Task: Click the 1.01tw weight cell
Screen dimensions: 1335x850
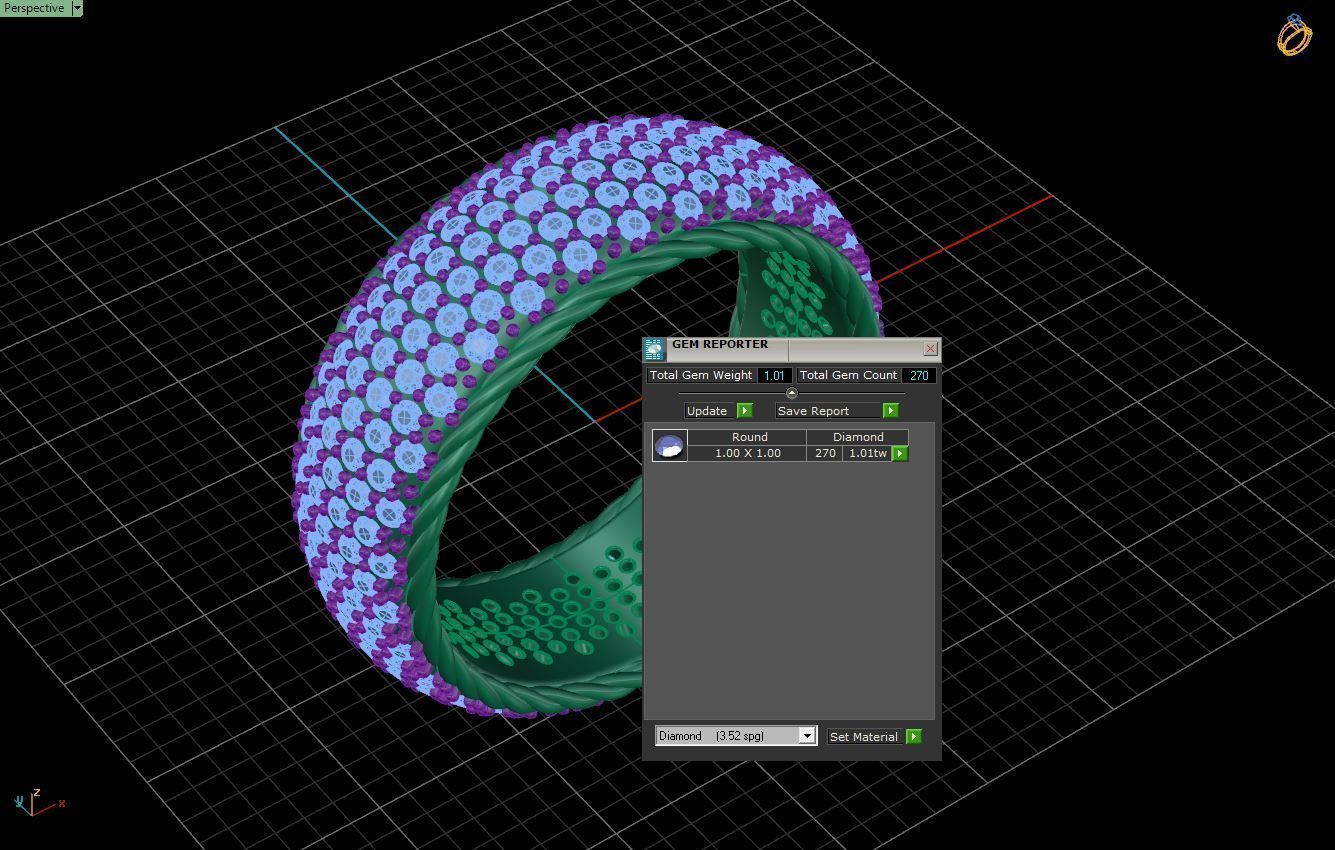Action: click(867, 454)
